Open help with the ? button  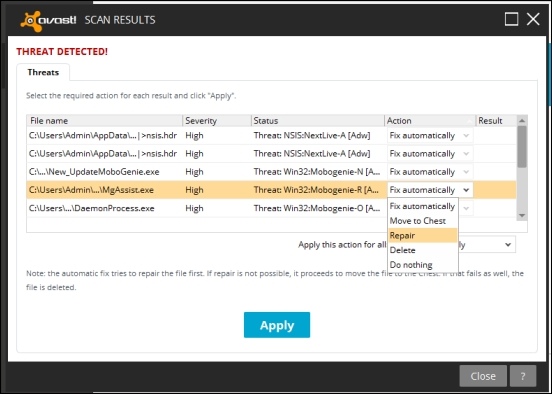point(523,376)
